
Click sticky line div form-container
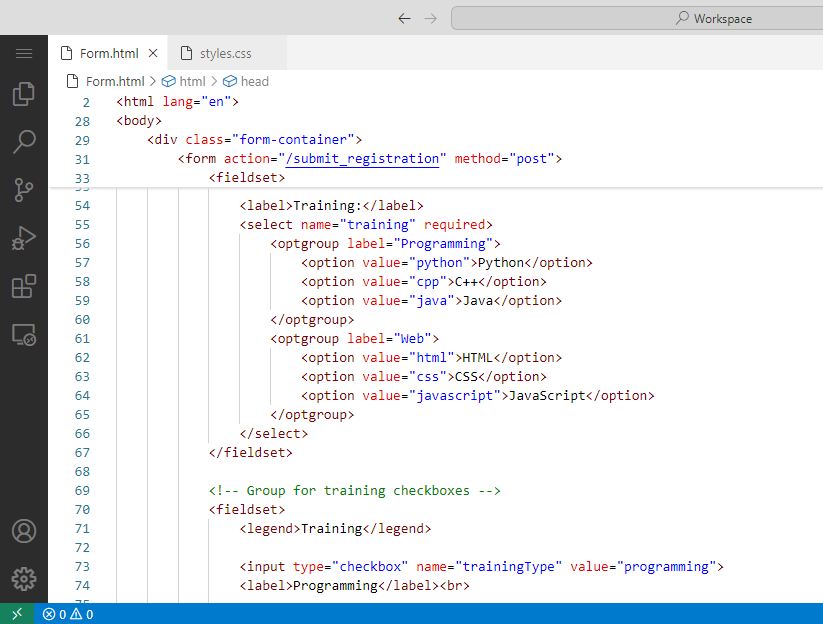point(255,140)
